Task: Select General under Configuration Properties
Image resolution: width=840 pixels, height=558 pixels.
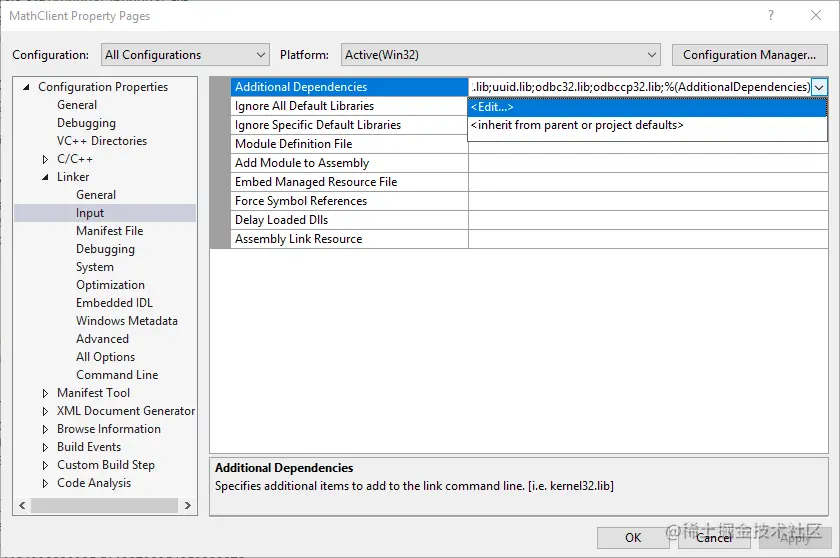Action: 77,105
